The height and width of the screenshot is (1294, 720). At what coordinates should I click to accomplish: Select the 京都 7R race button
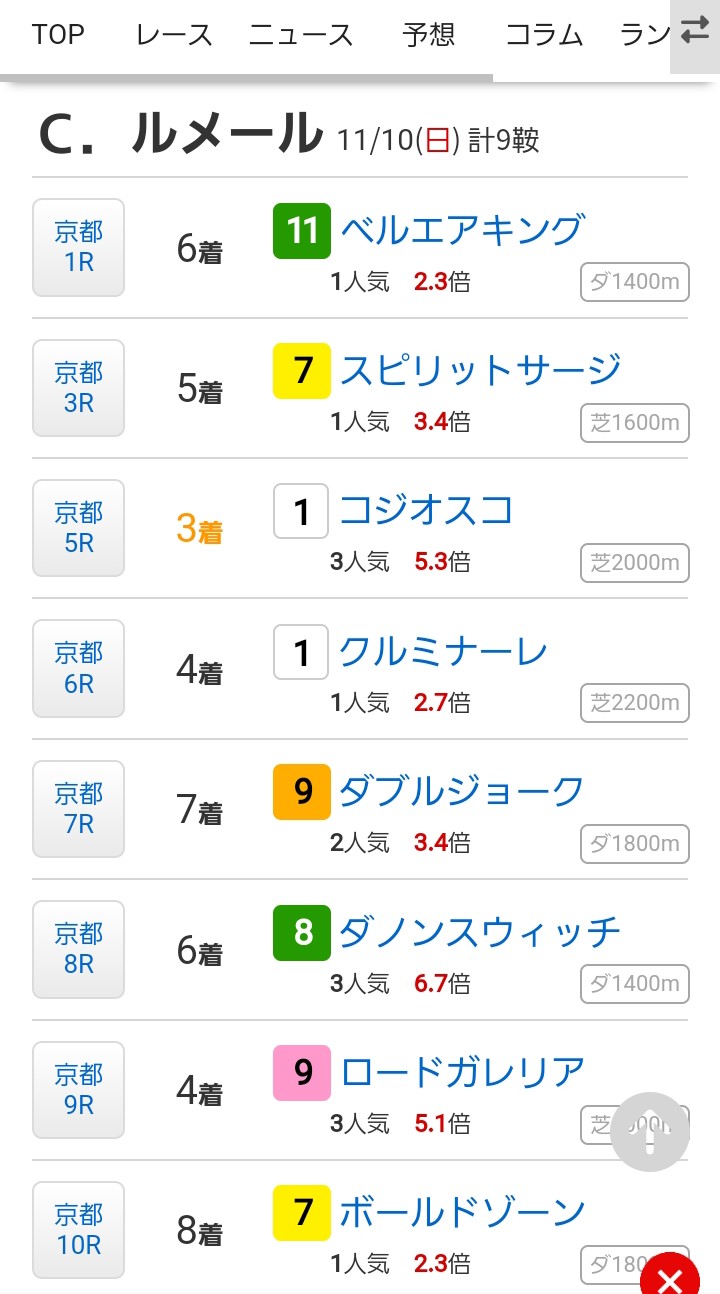click(78, 809)
